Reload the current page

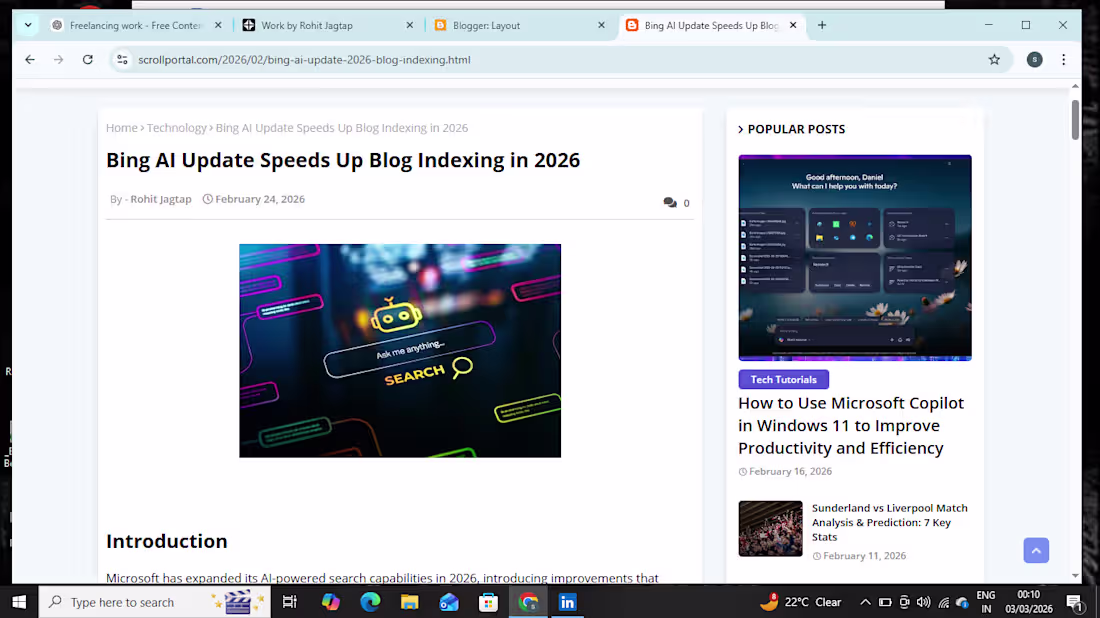[x=88, y=60]
